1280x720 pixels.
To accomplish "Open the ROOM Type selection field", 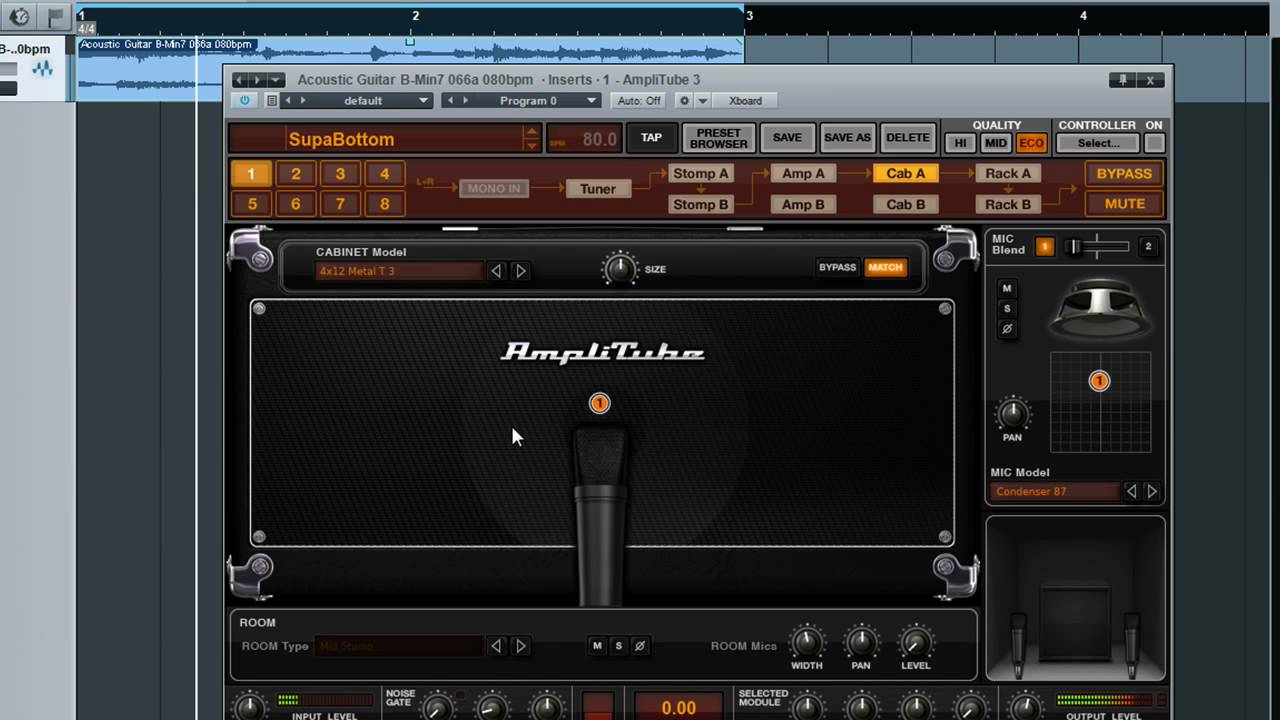I will pos(399,646).
